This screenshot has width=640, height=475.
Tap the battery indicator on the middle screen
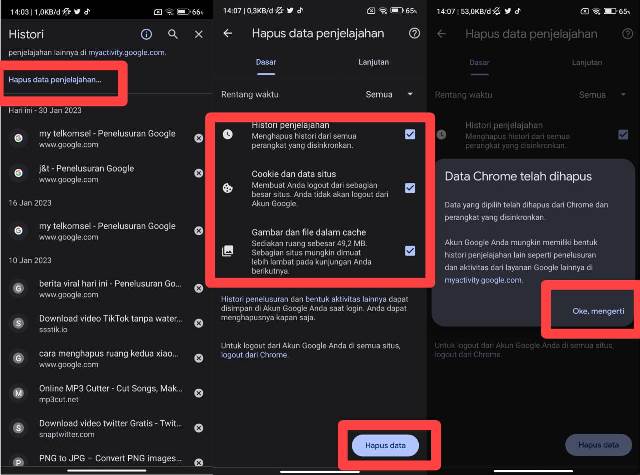(397, 11)
